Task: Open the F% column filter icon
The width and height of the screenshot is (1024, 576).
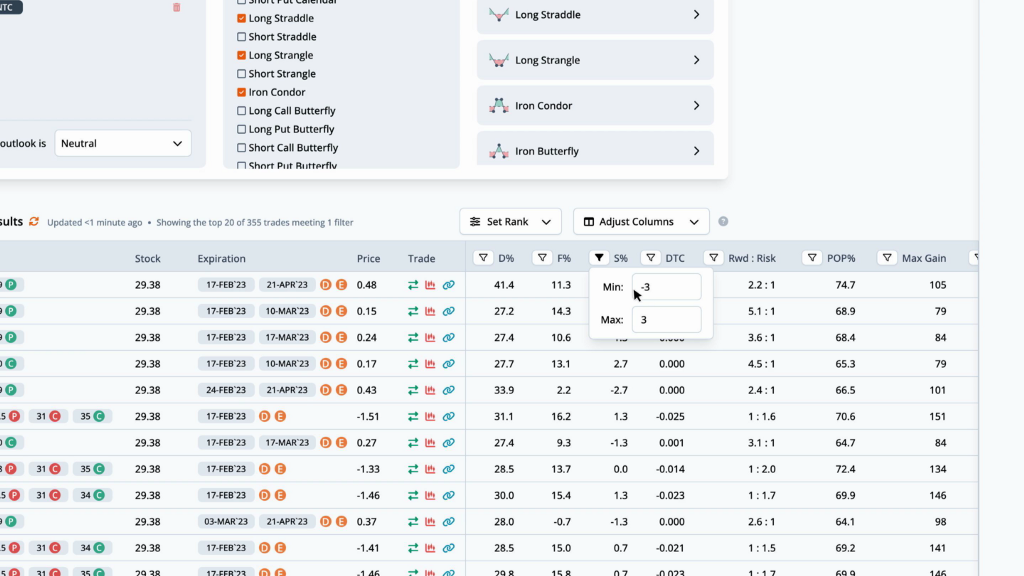Action: tap(542, 258)
